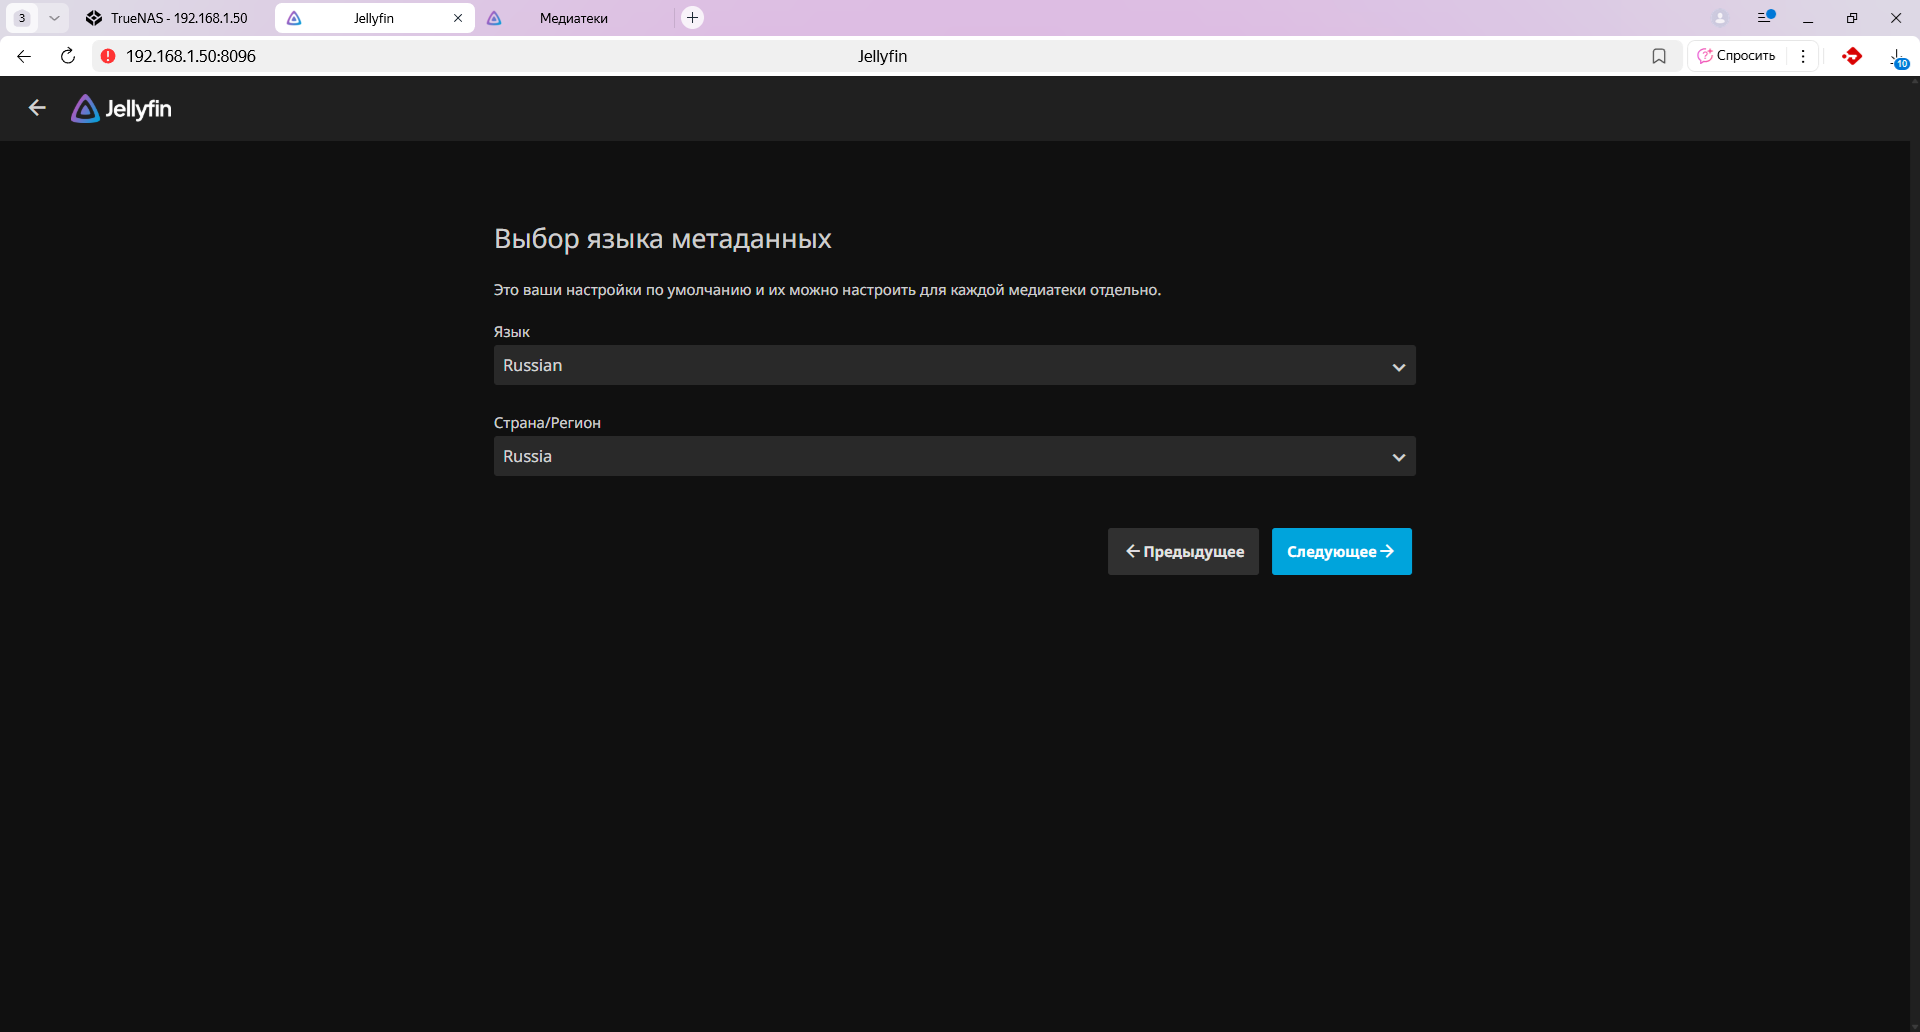Click the Спросить assistant button
The width and height of the screenshot is (1920, 1032).
(1737, 56)
